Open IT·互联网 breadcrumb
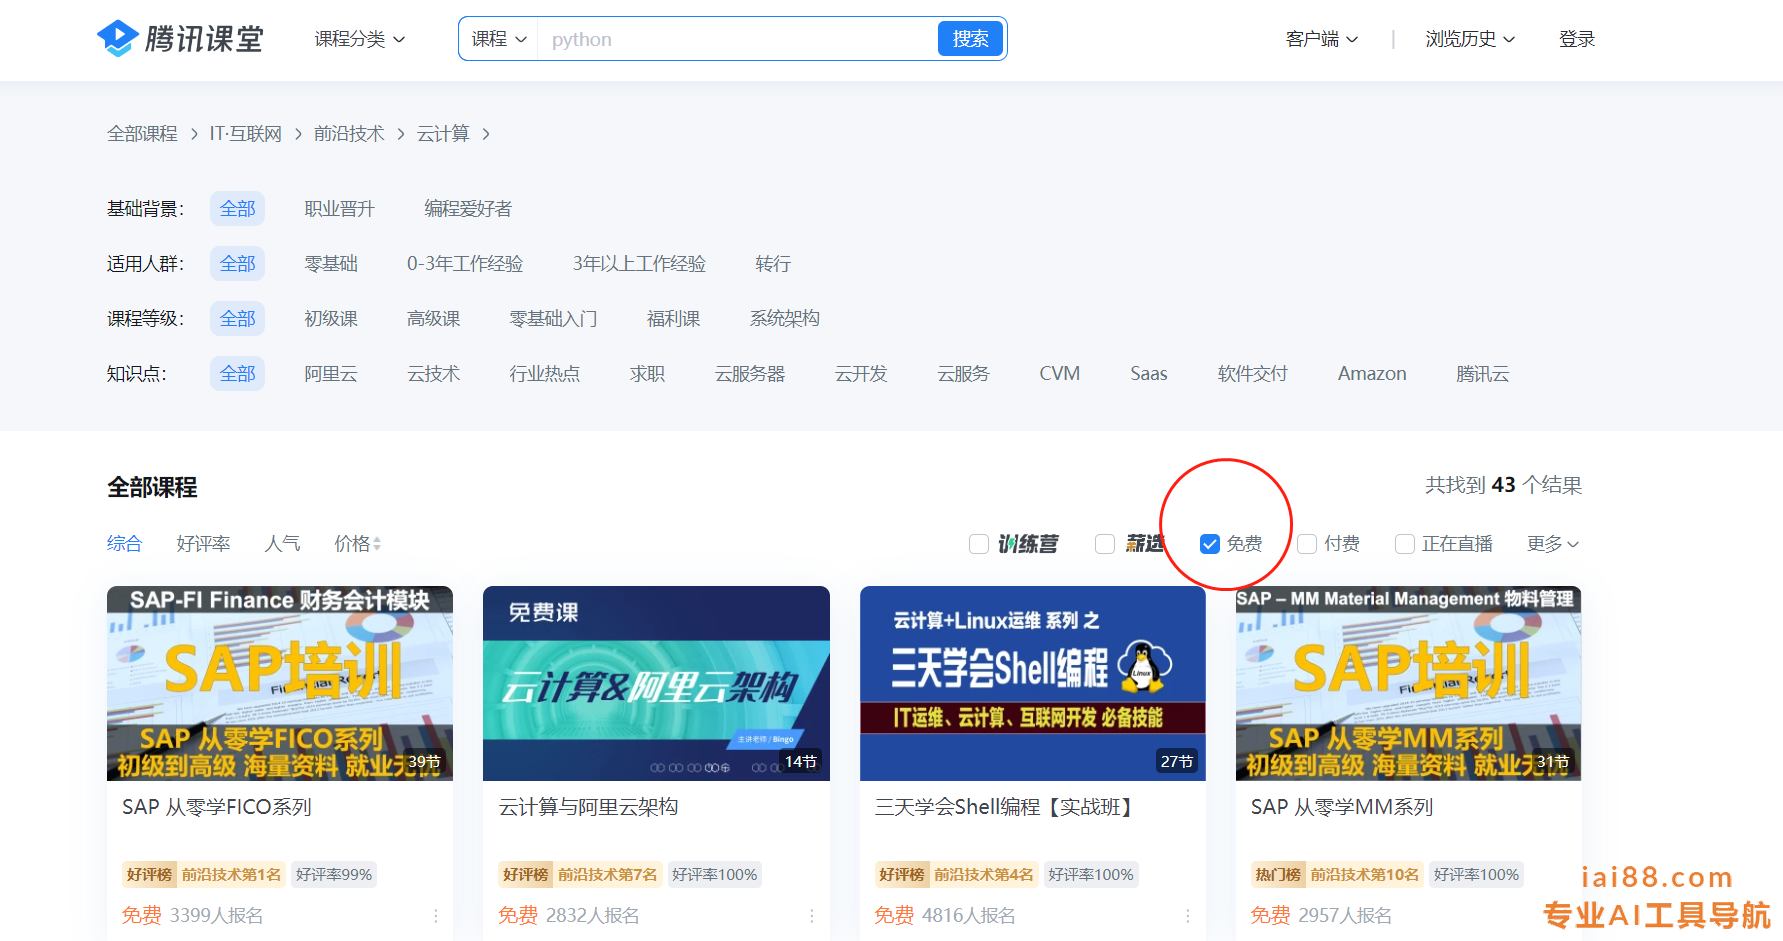Image resolution: width=1783 pixels, height=941 pixels. coord(246,134)
